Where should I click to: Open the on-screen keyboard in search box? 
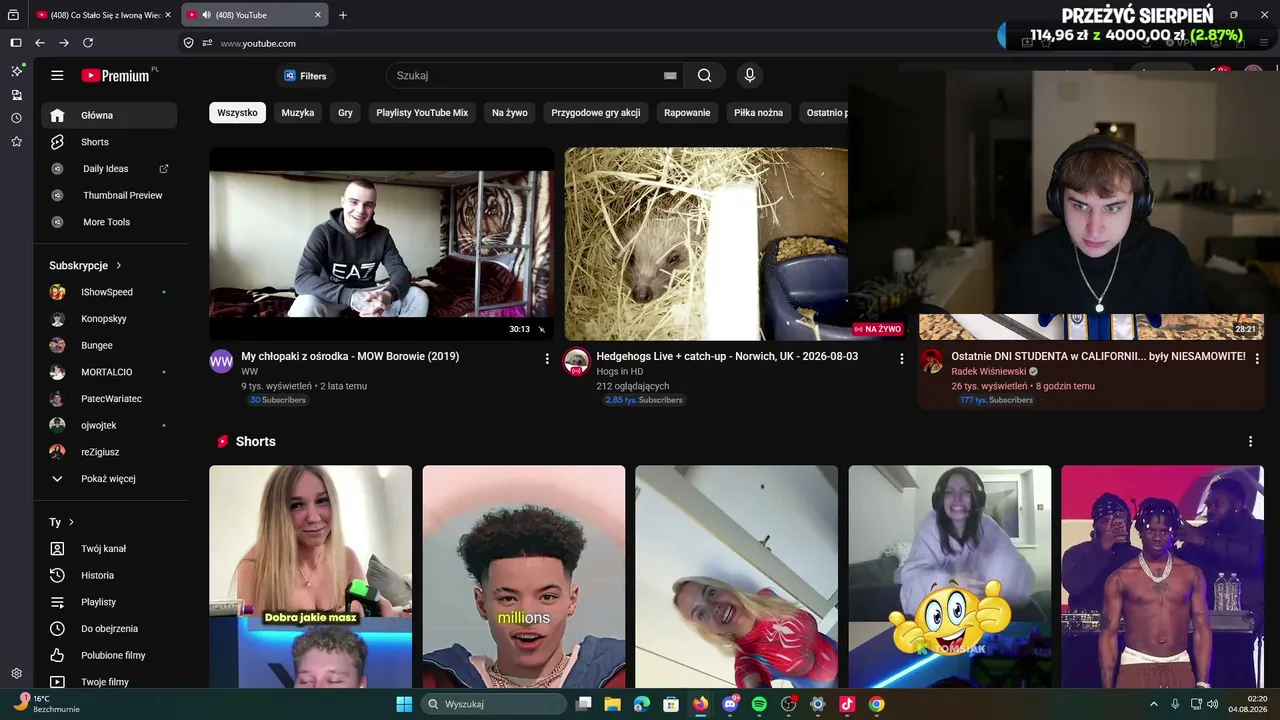[x=670, y=76]
